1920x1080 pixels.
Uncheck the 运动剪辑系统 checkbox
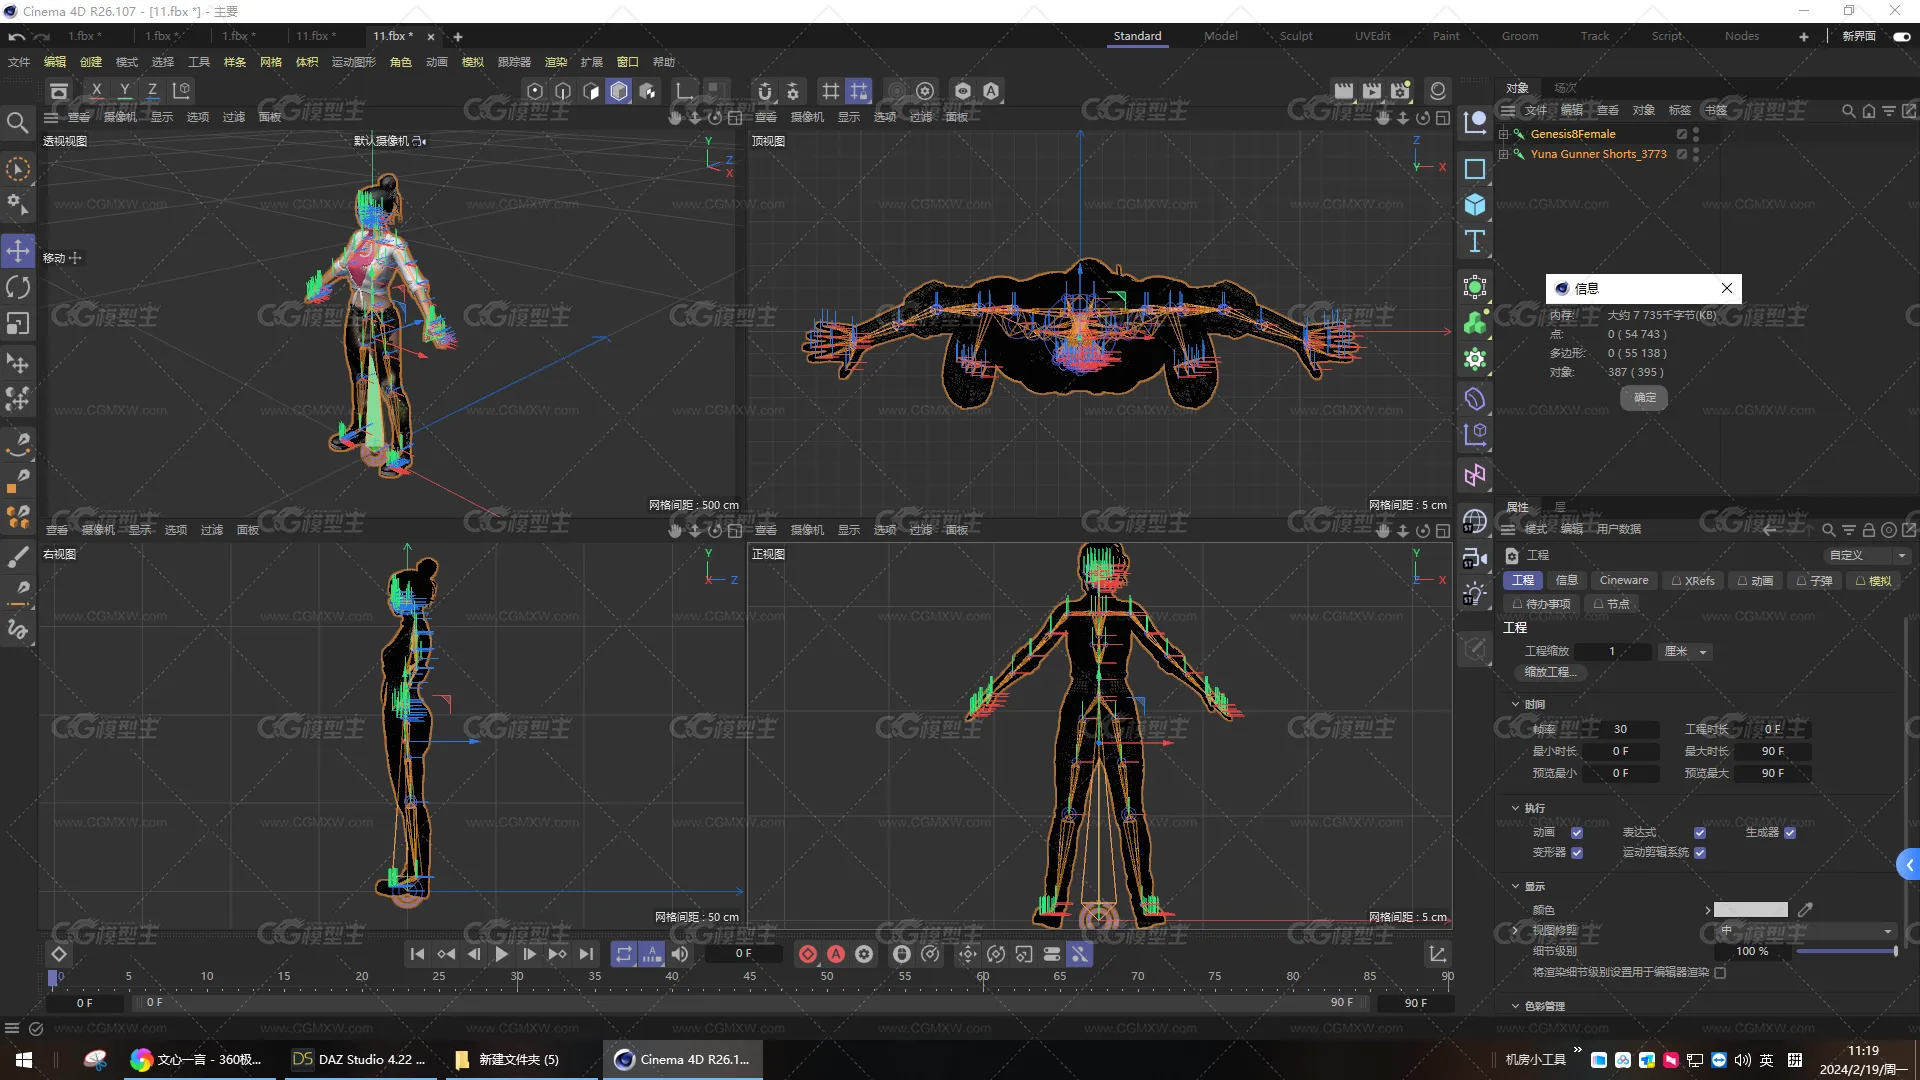pos(1700,853)
